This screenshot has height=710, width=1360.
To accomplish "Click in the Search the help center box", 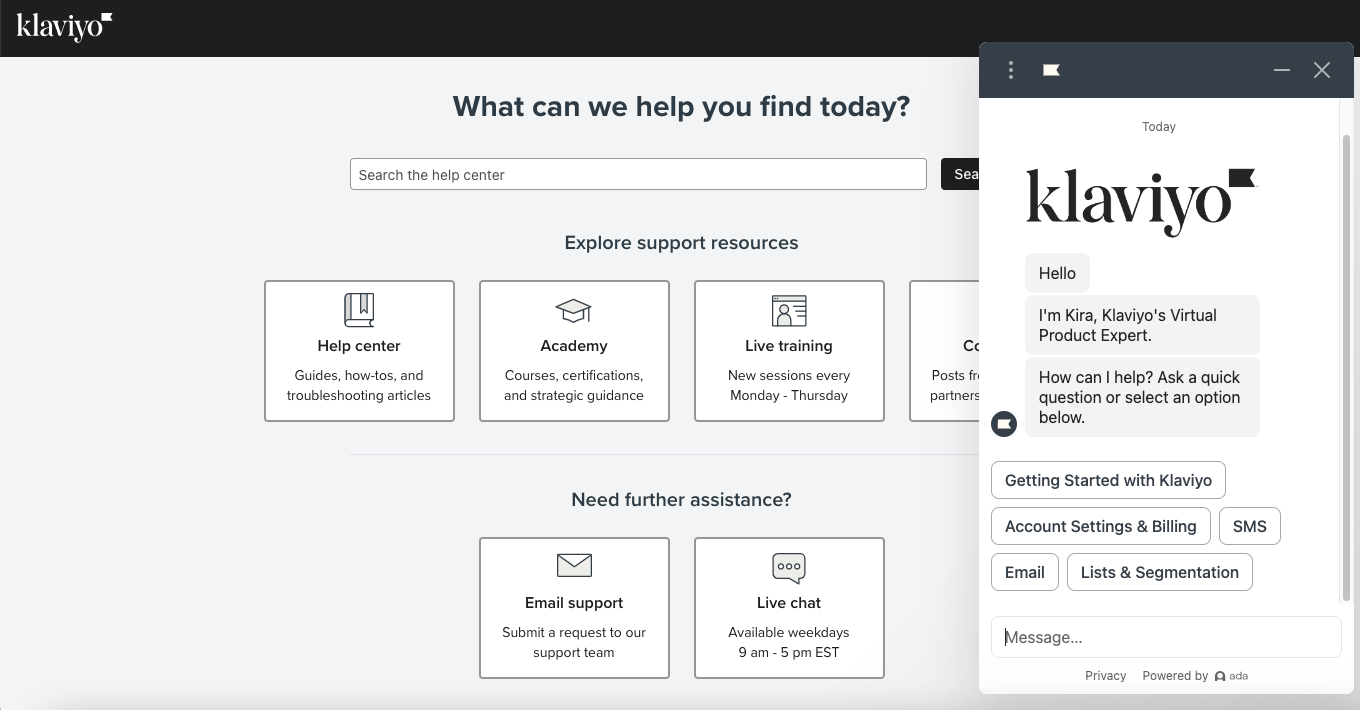I will [x=638, y=174].
